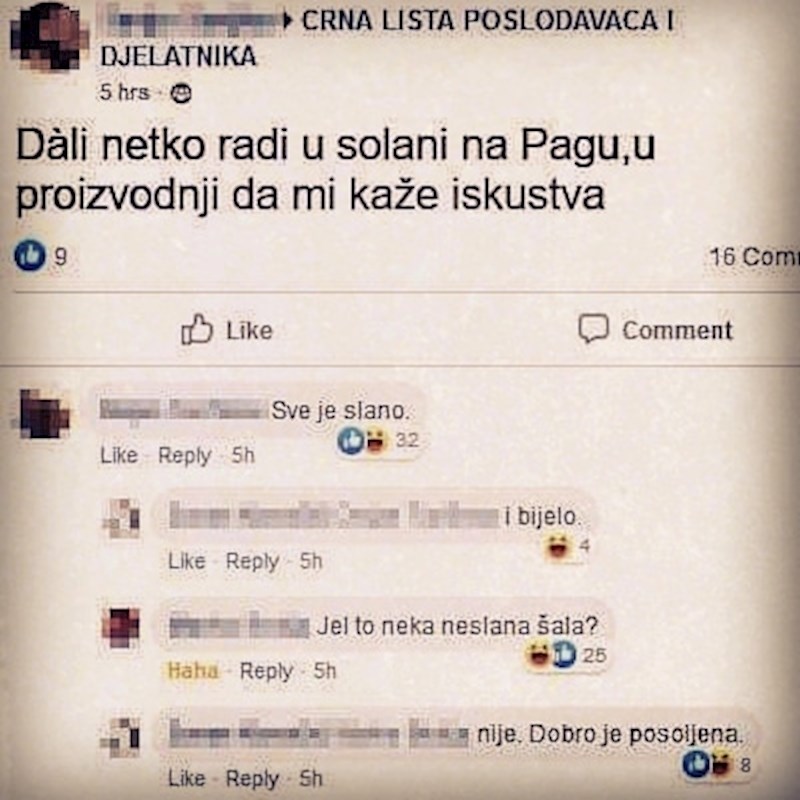This screenshot has height=800, width=800.
Task: Open avatar of 'Sve je slano' commenter
Action: coord(44,414)
